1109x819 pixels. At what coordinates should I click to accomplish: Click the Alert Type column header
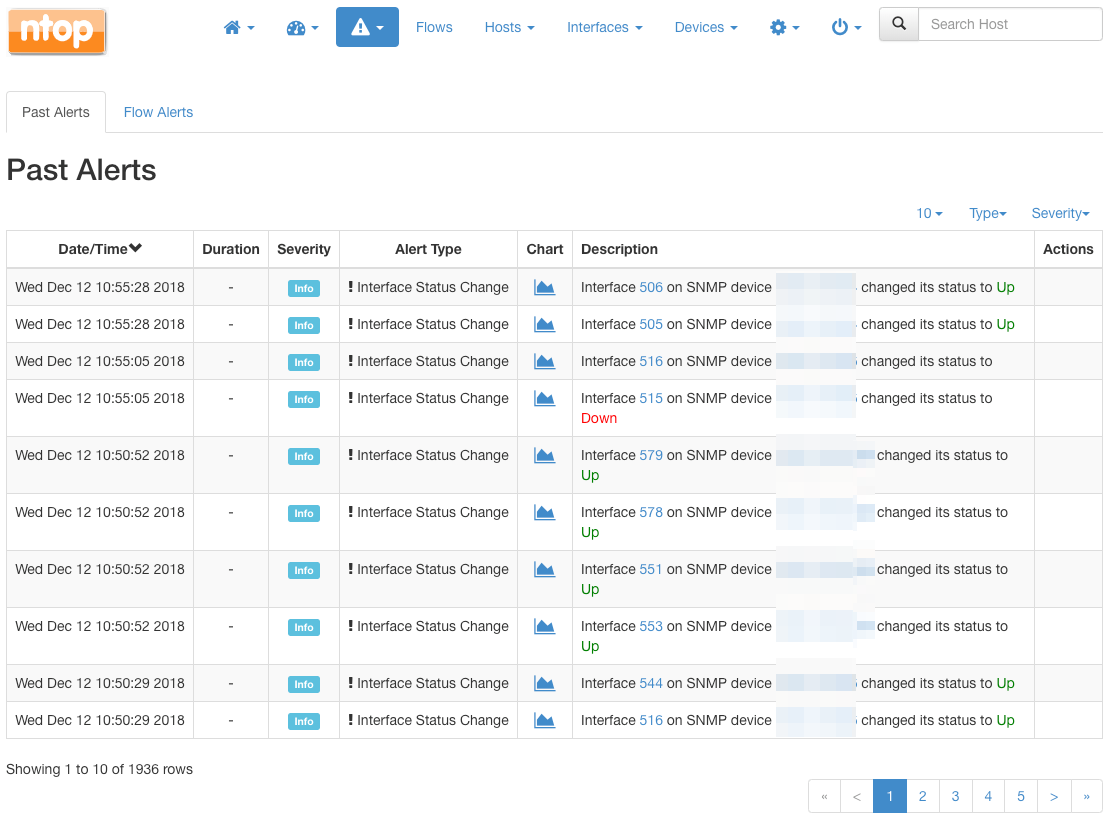pyautogui.click(x=428, y=249)
